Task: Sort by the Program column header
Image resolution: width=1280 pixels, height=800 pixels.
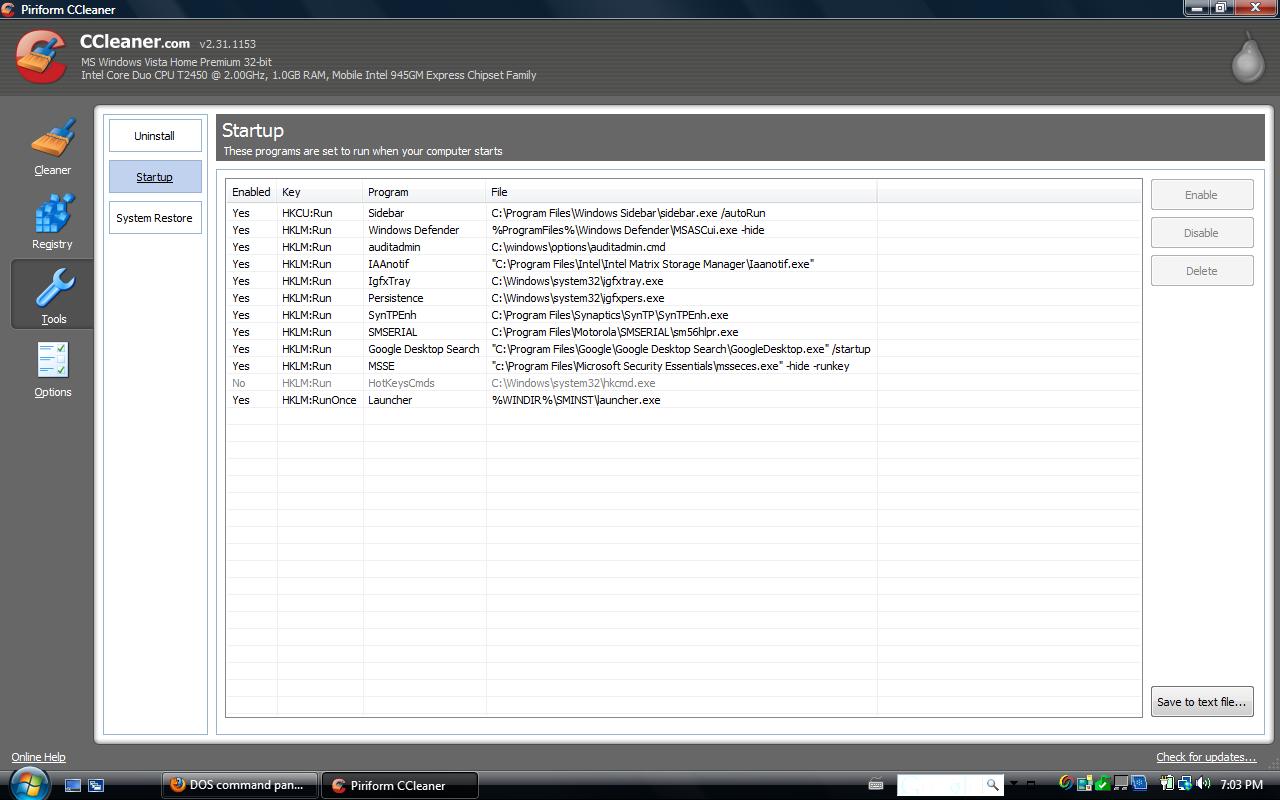Action: tap(425, 192)
